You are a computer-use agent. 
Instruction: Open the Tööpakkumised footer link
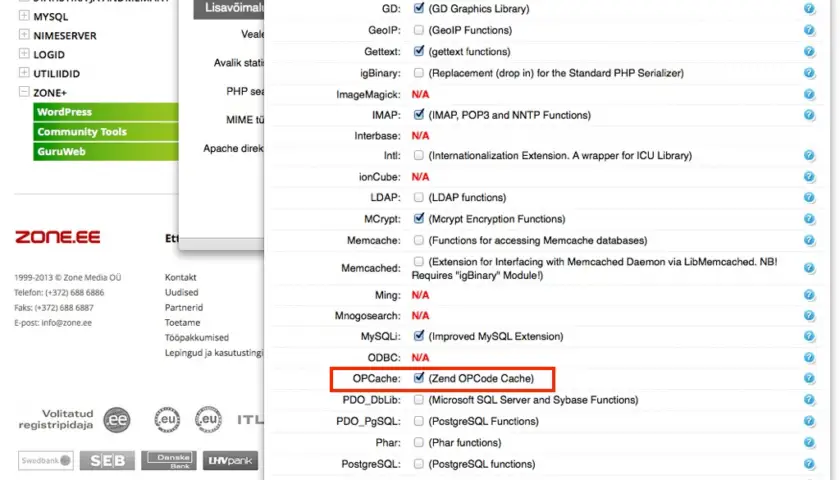point(197,338)
